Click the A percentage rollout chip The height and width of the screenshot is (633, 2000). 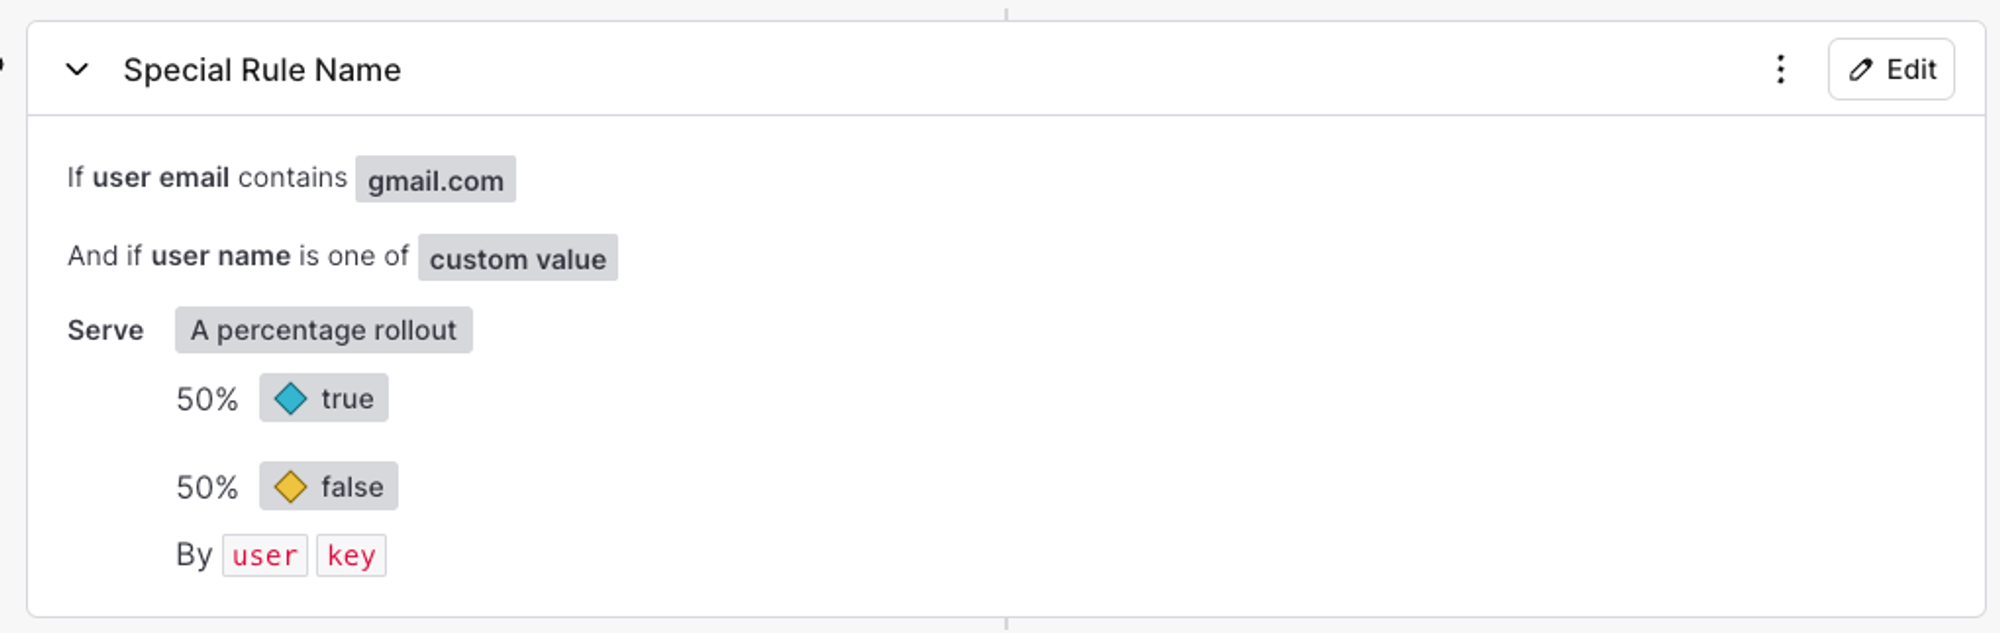323,330
